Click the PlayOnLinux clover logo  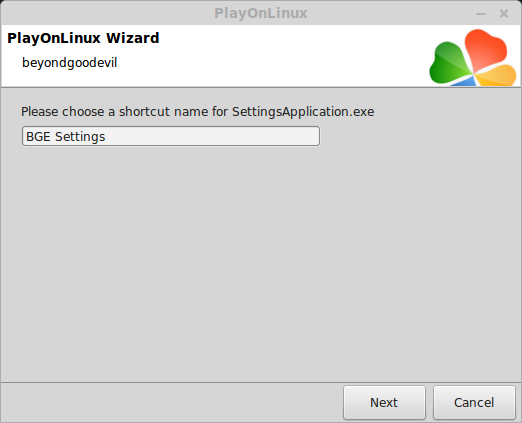(x=473, y=57)
